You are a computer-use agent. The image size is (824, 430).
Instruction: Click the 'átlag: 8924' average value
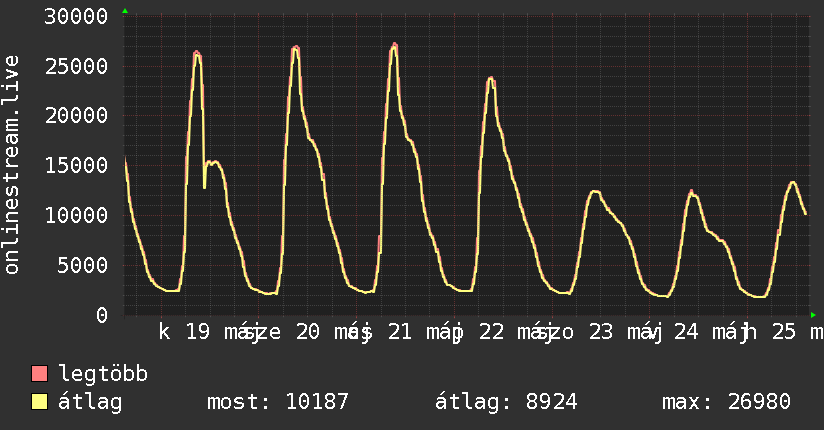[x=506, y=402]
